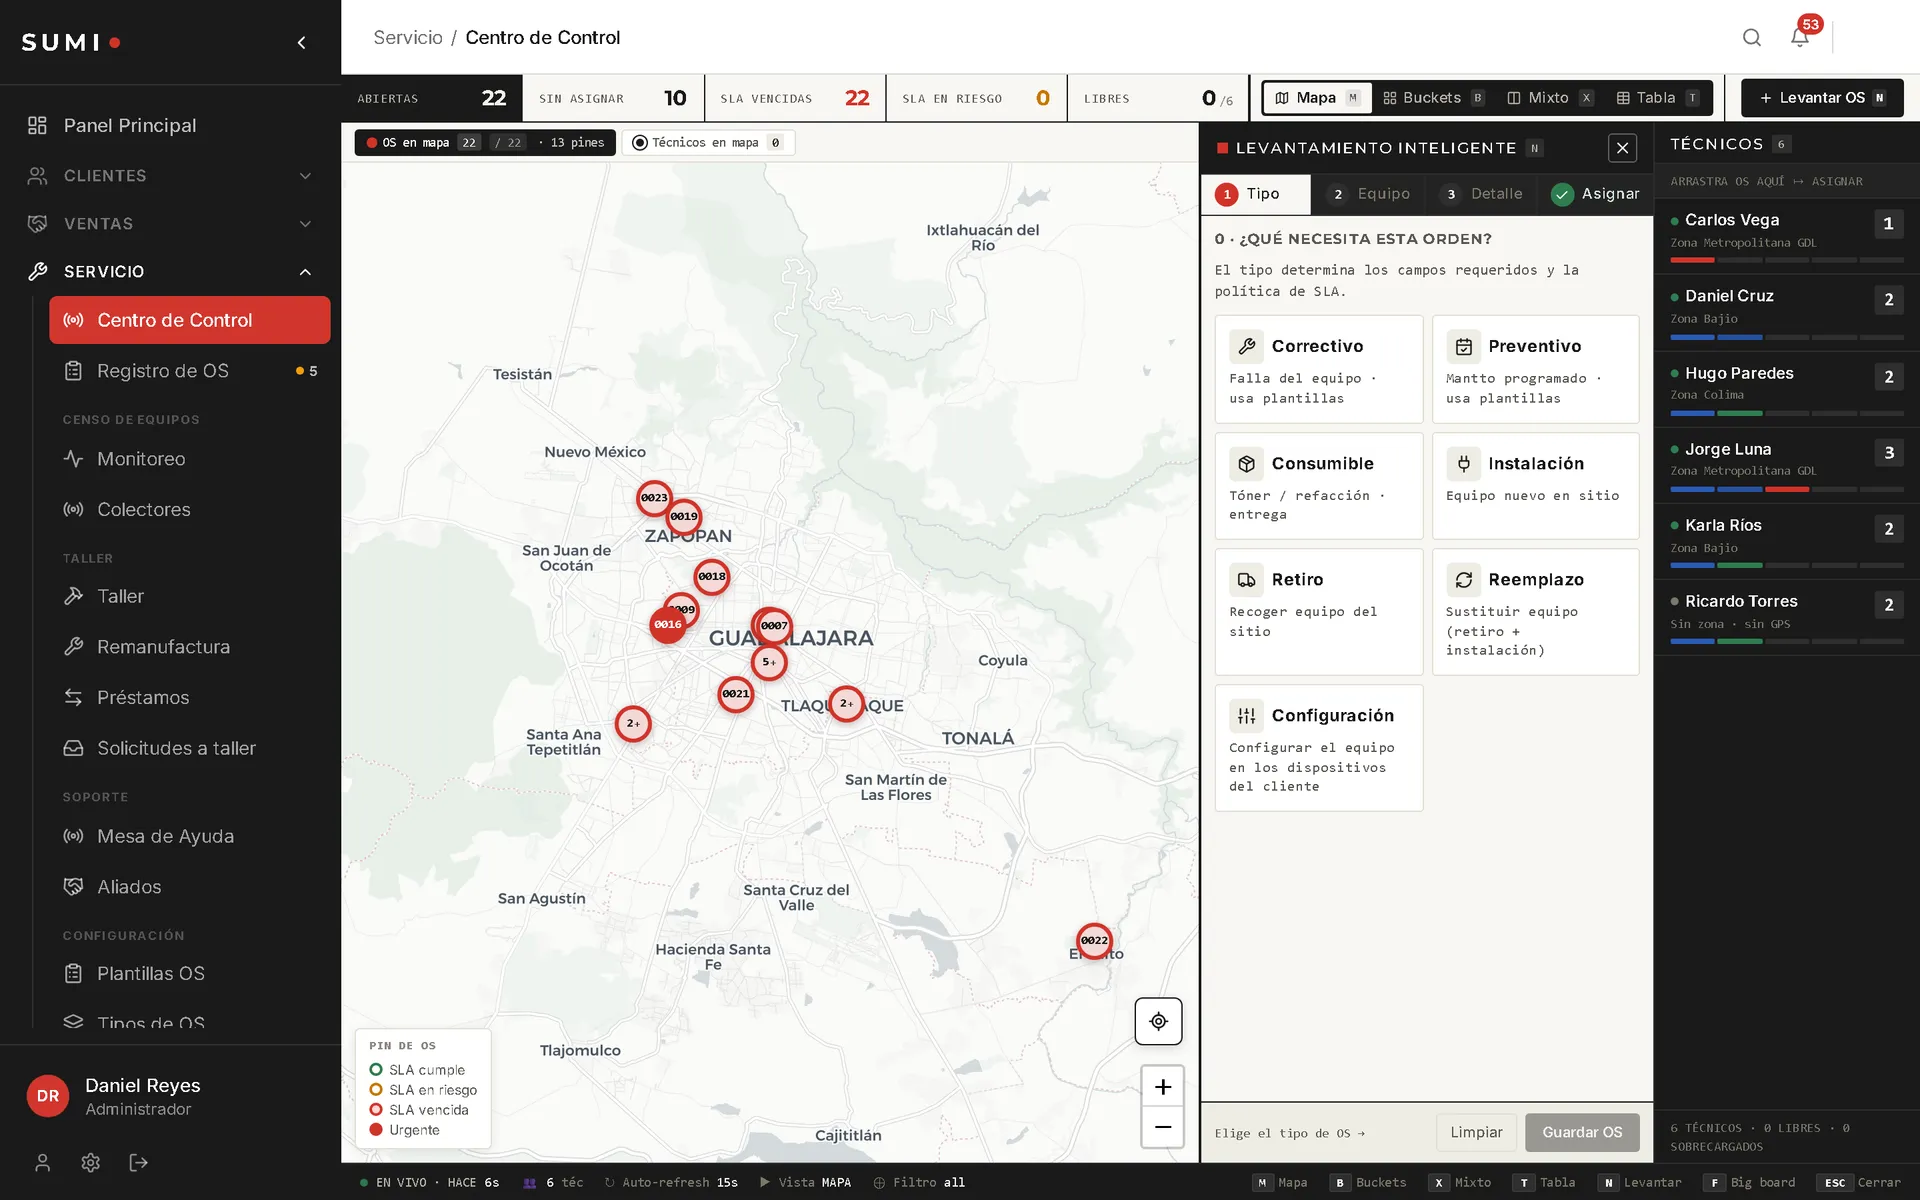Filter by Sin Asignar 10 stat
This screenshot has width=1920, height=1200.
613,98
